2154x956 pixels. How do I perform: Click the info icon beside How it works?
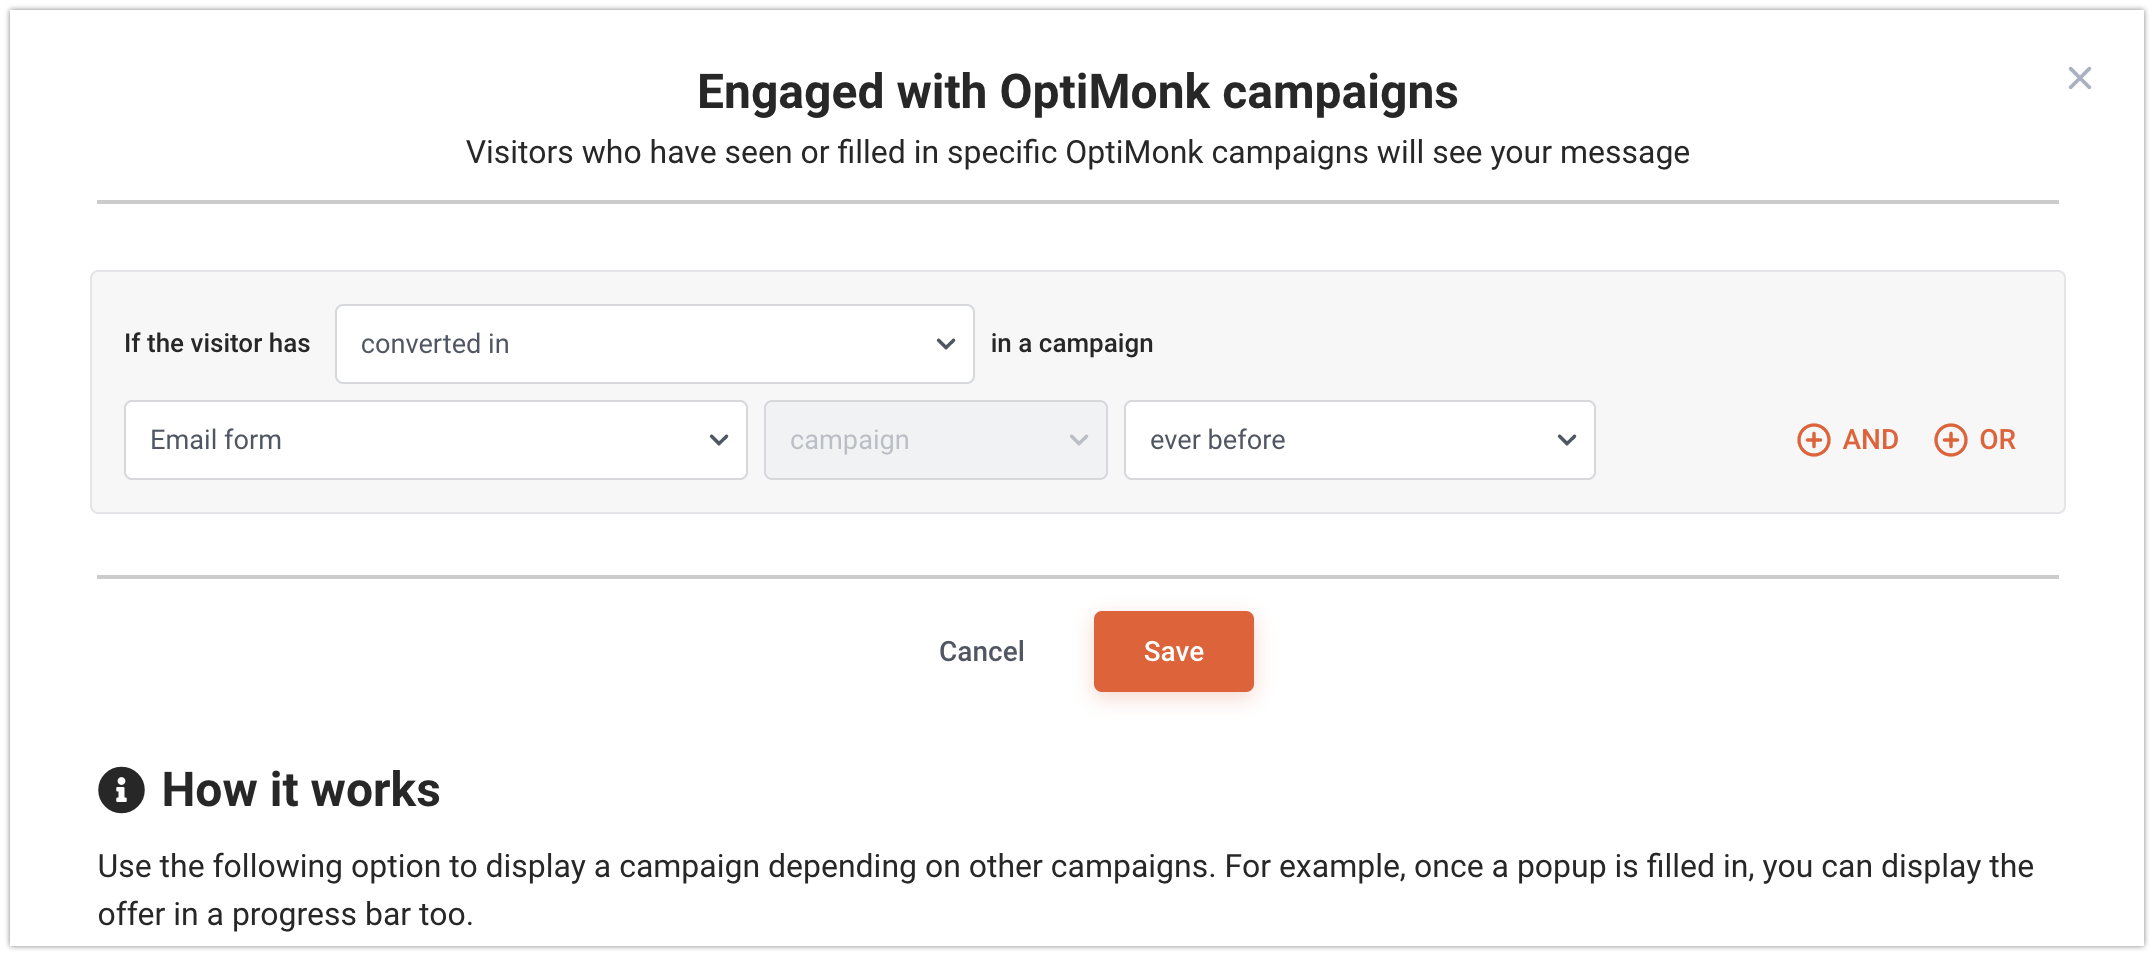click(x=121, y=790)
